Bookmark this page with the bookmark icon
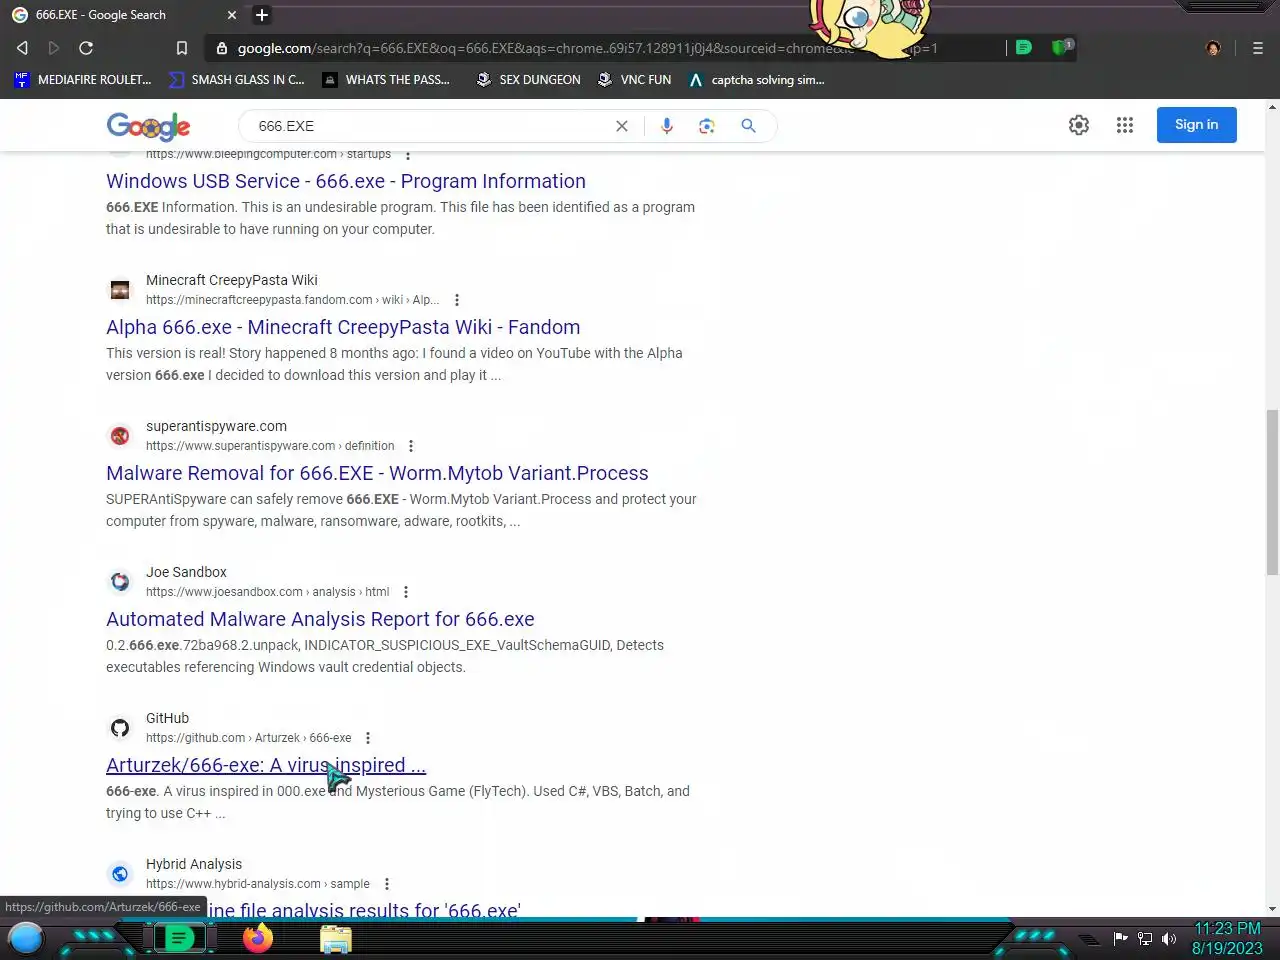 [181, 48]
